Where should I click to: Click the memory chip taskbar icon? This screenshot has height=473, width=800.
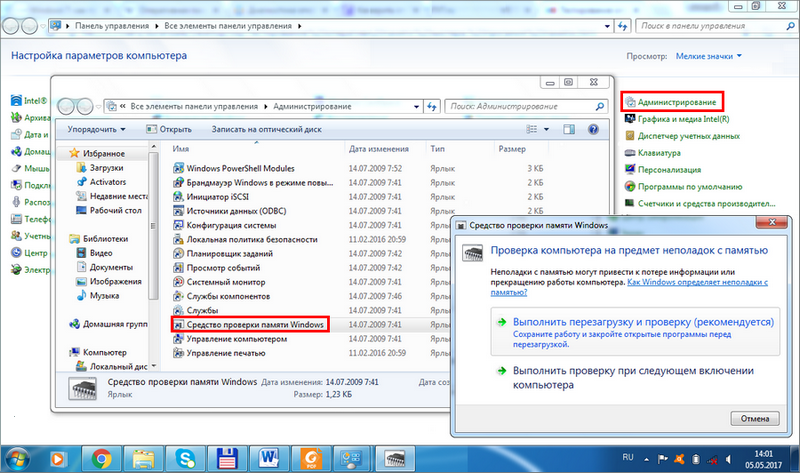(395, 459)
